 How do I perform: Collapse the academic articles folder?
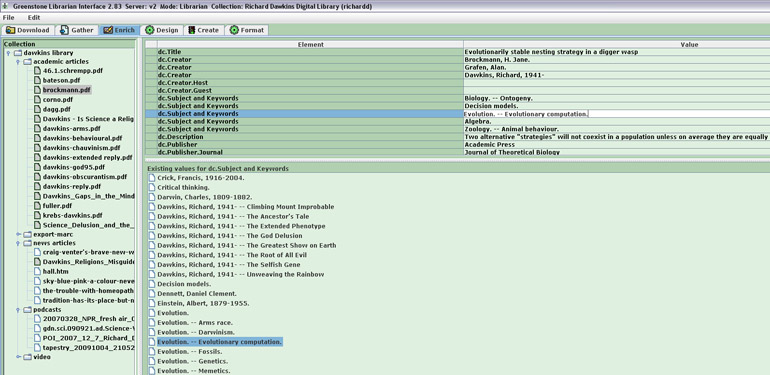point(18,62)
